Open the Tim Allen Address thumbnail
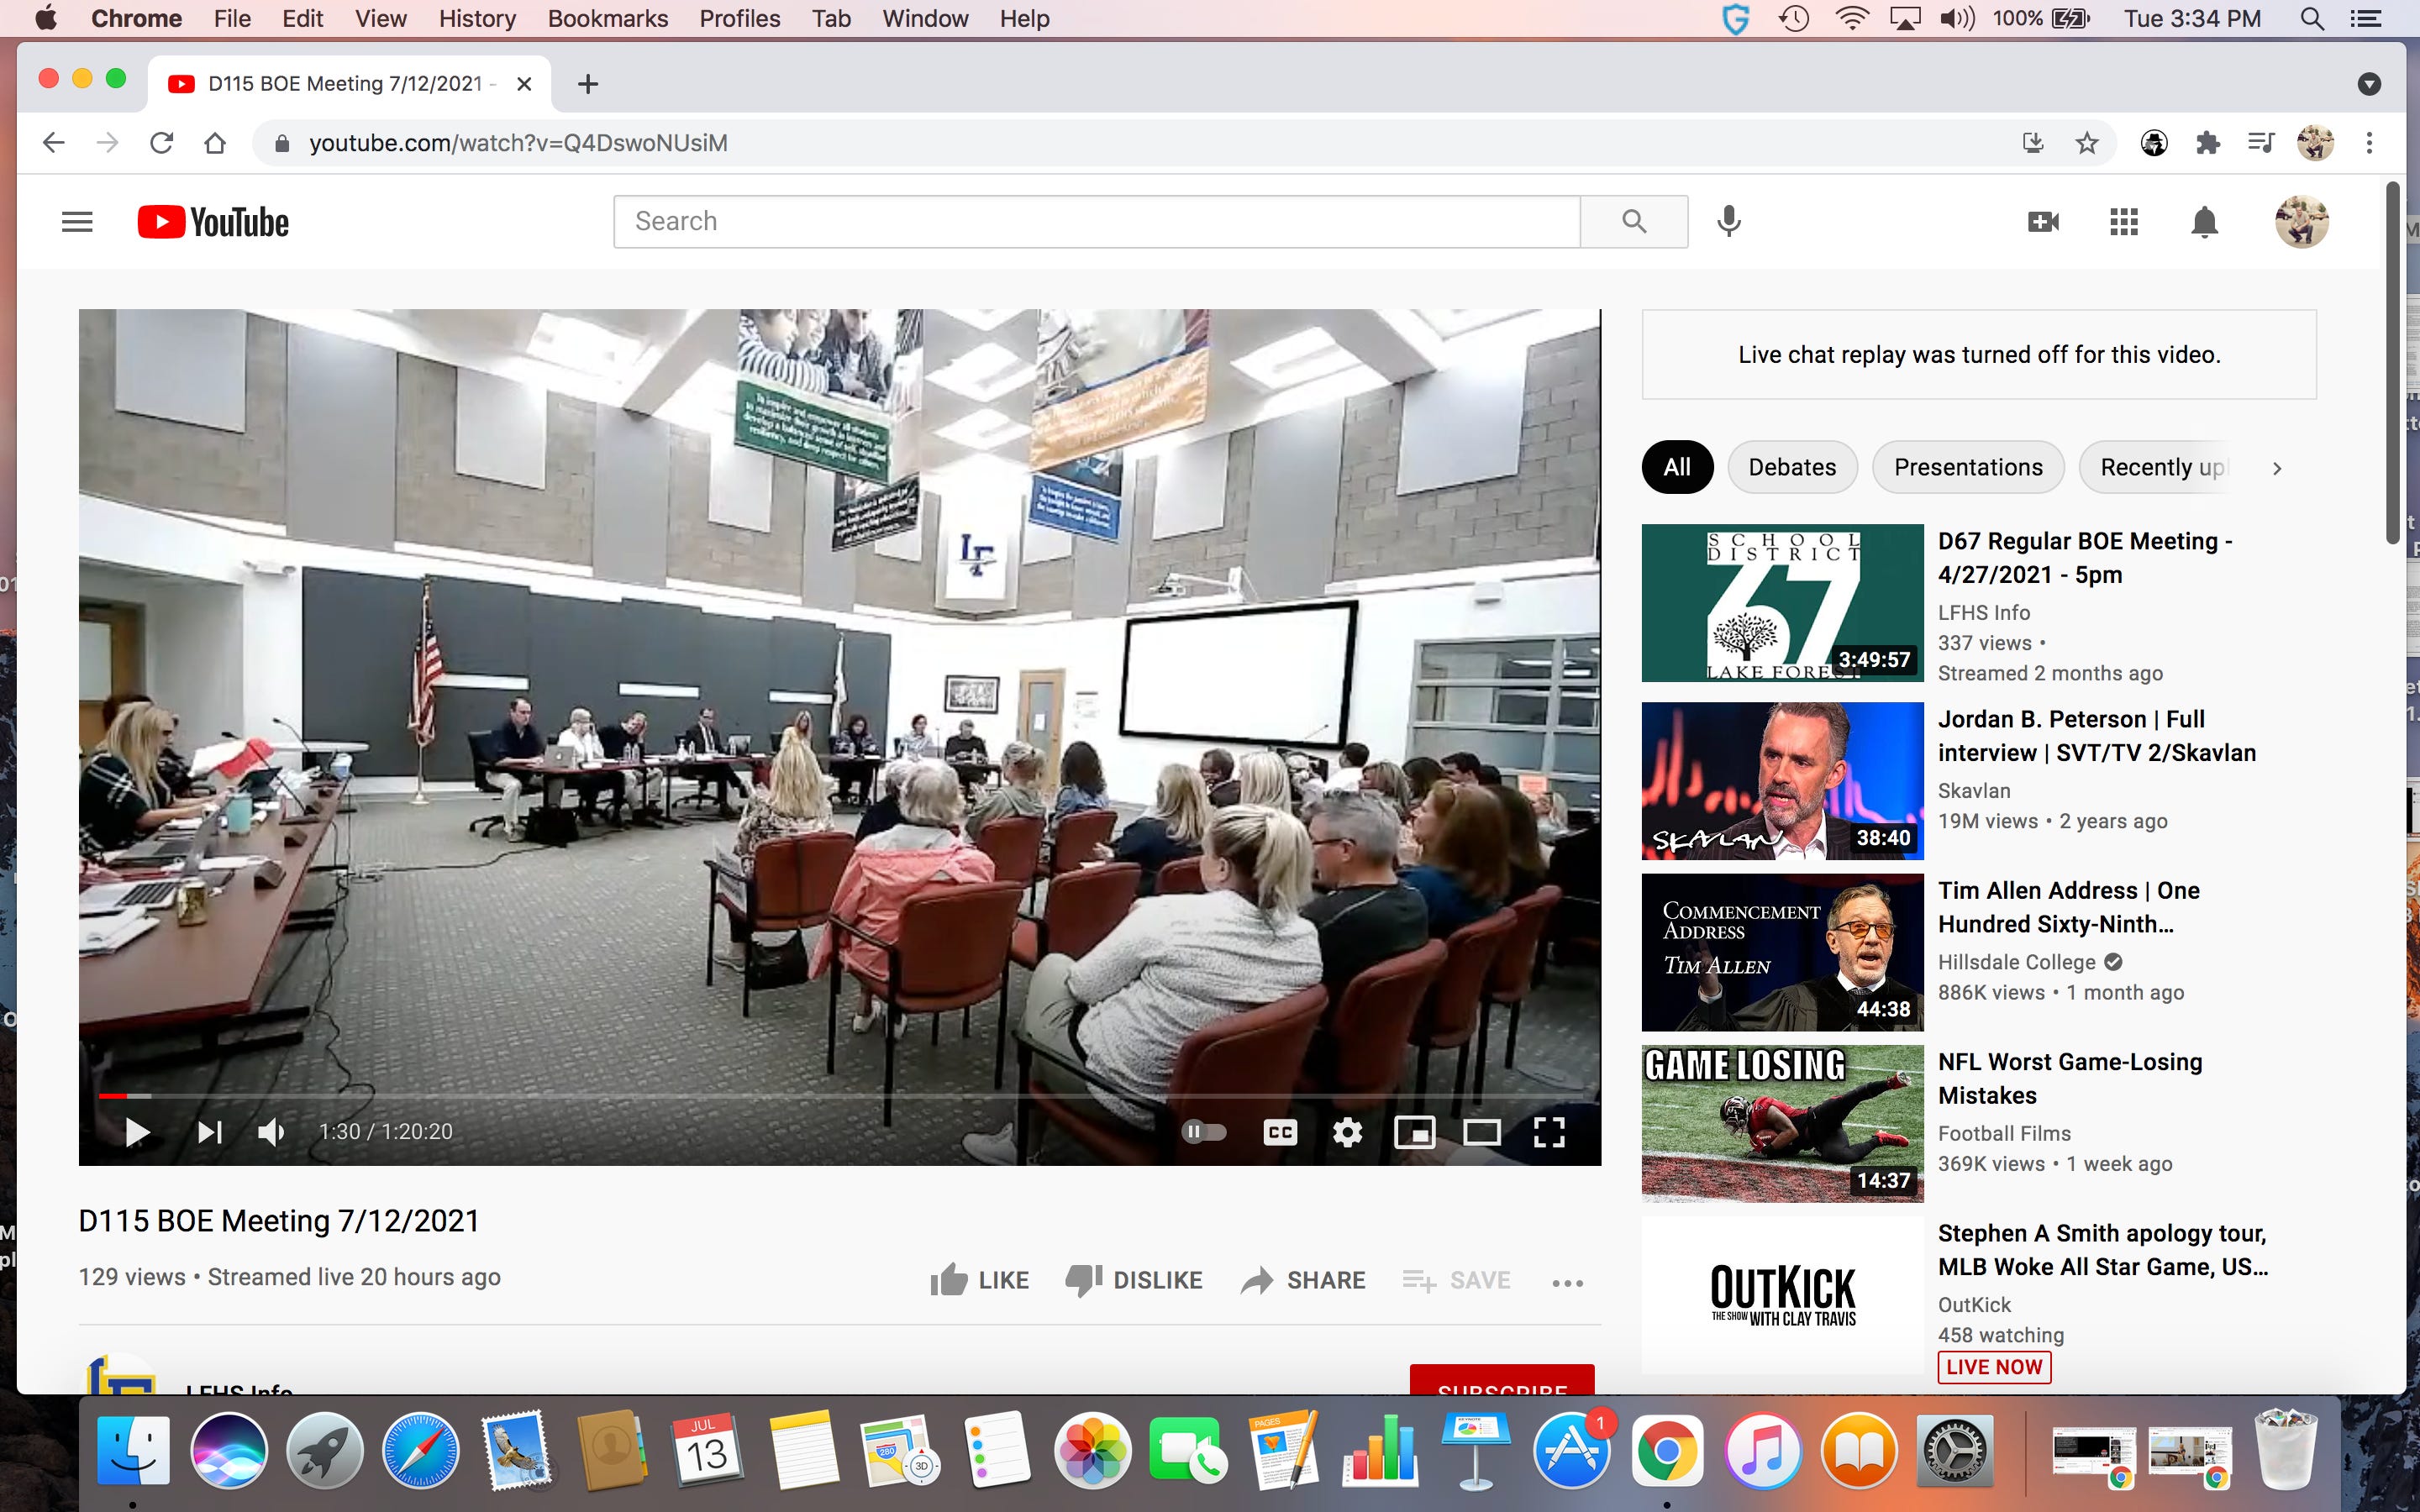2420x1512 pixels. 1782,953
